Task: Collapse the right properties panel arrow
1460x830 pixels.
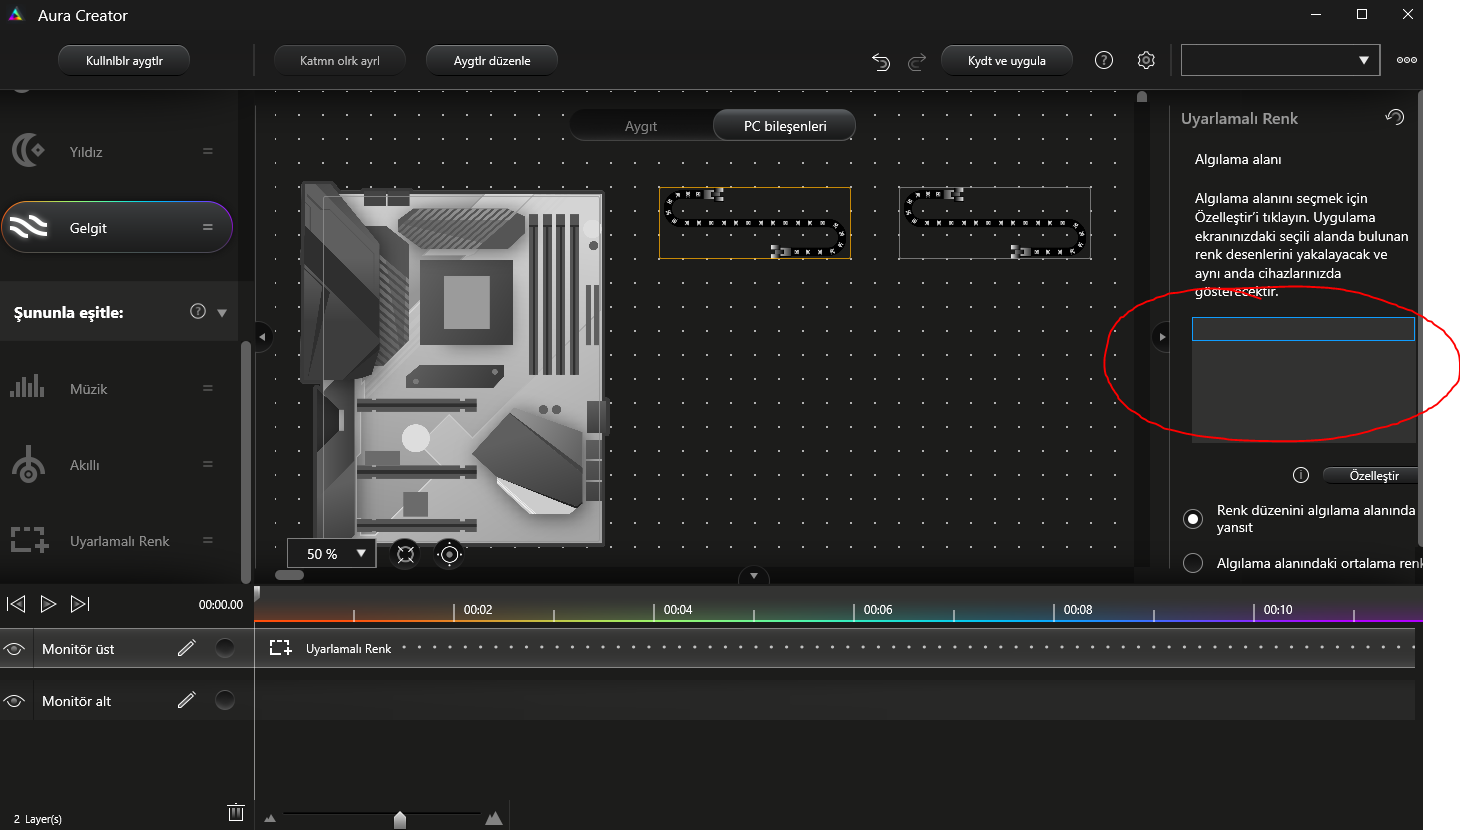Action: point(1162,336)
